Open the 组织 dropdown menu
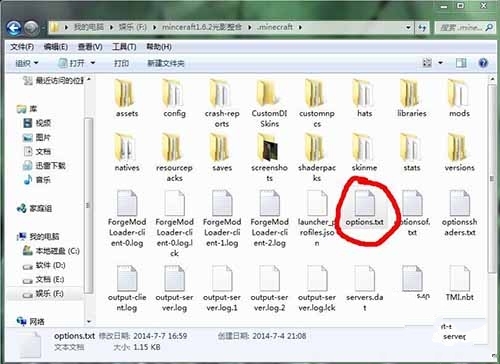Image resolution: width=500 pixels, height=364 pixels. point(27,63)
